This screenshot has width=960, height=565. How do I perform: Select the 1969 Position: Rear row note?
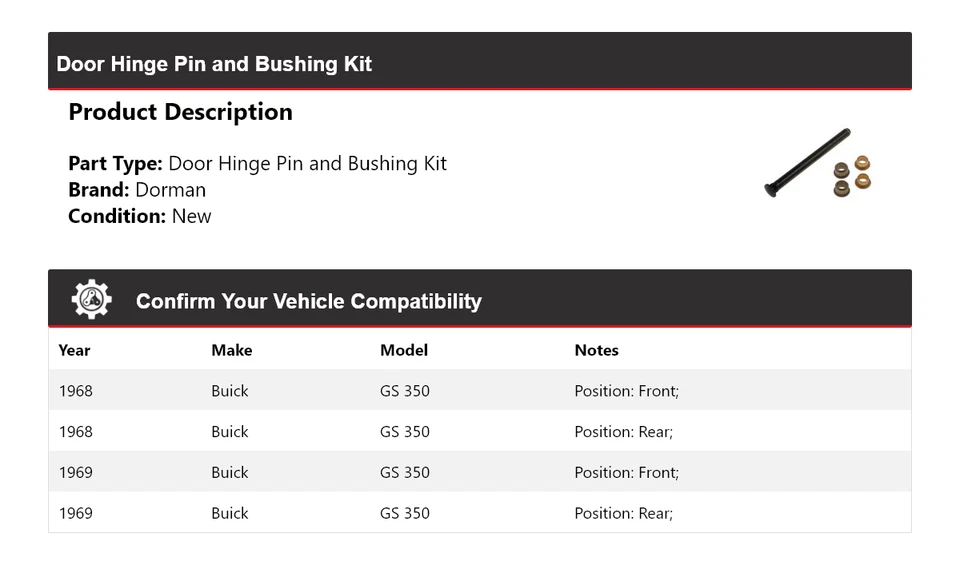coord(623,513)
